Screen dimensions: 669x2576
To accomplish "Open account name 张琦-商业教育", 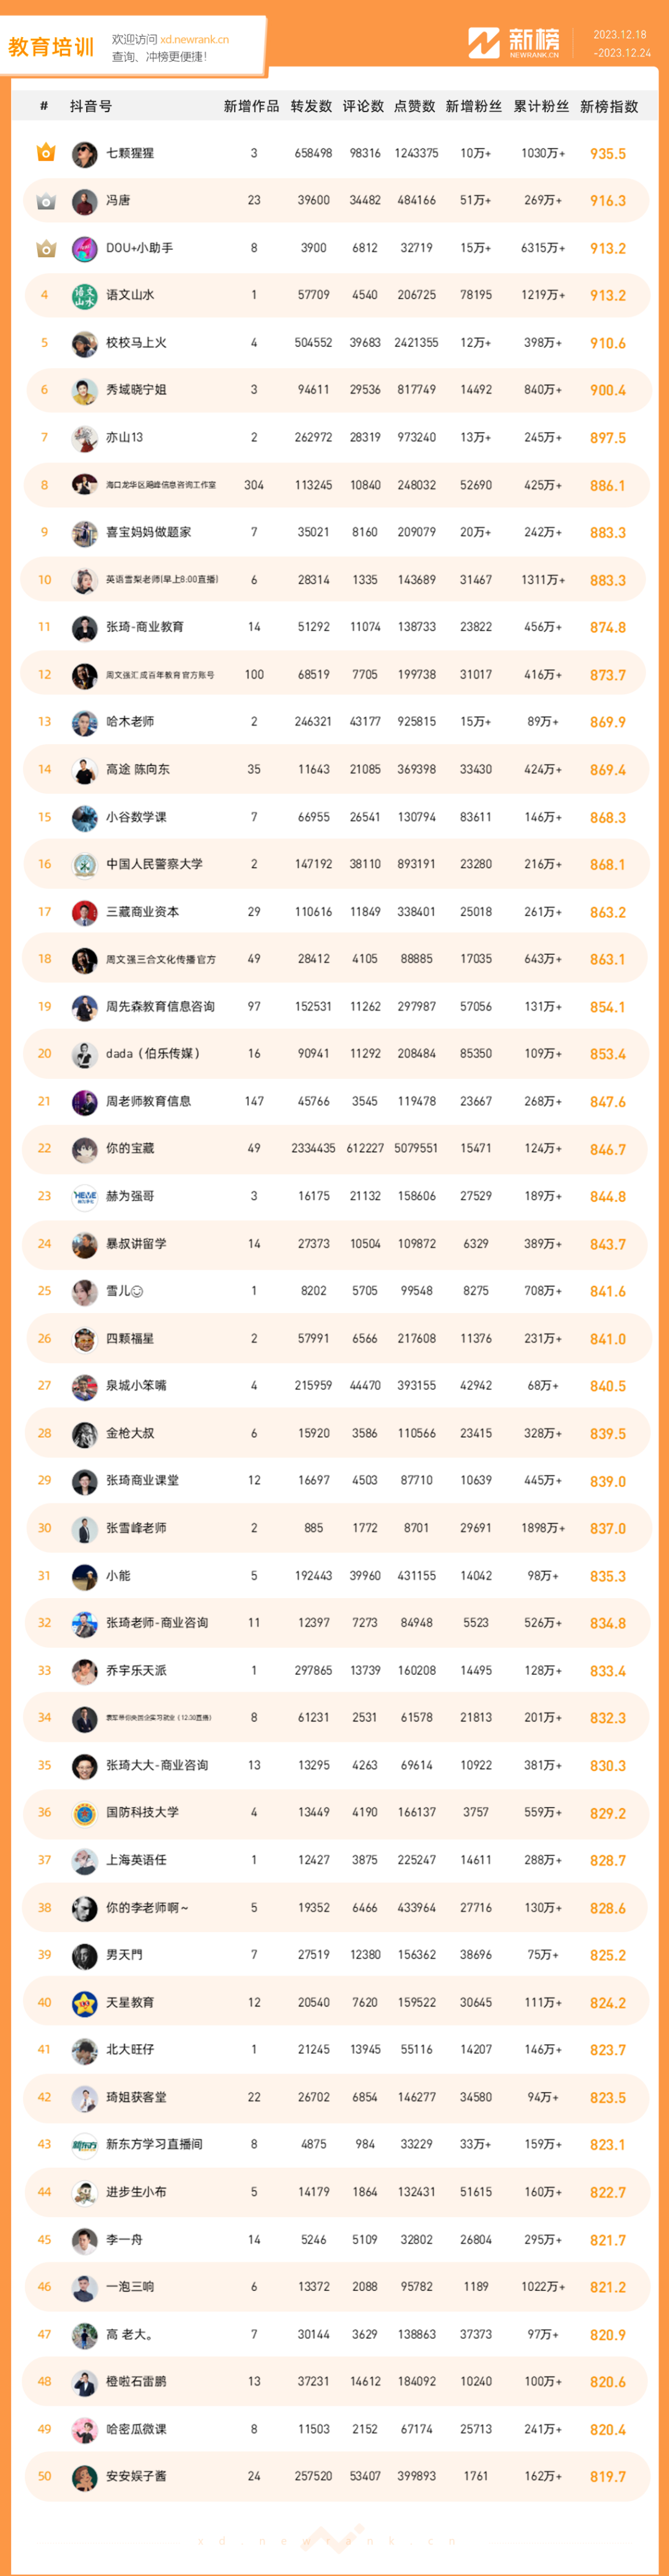I will (145, 627).
